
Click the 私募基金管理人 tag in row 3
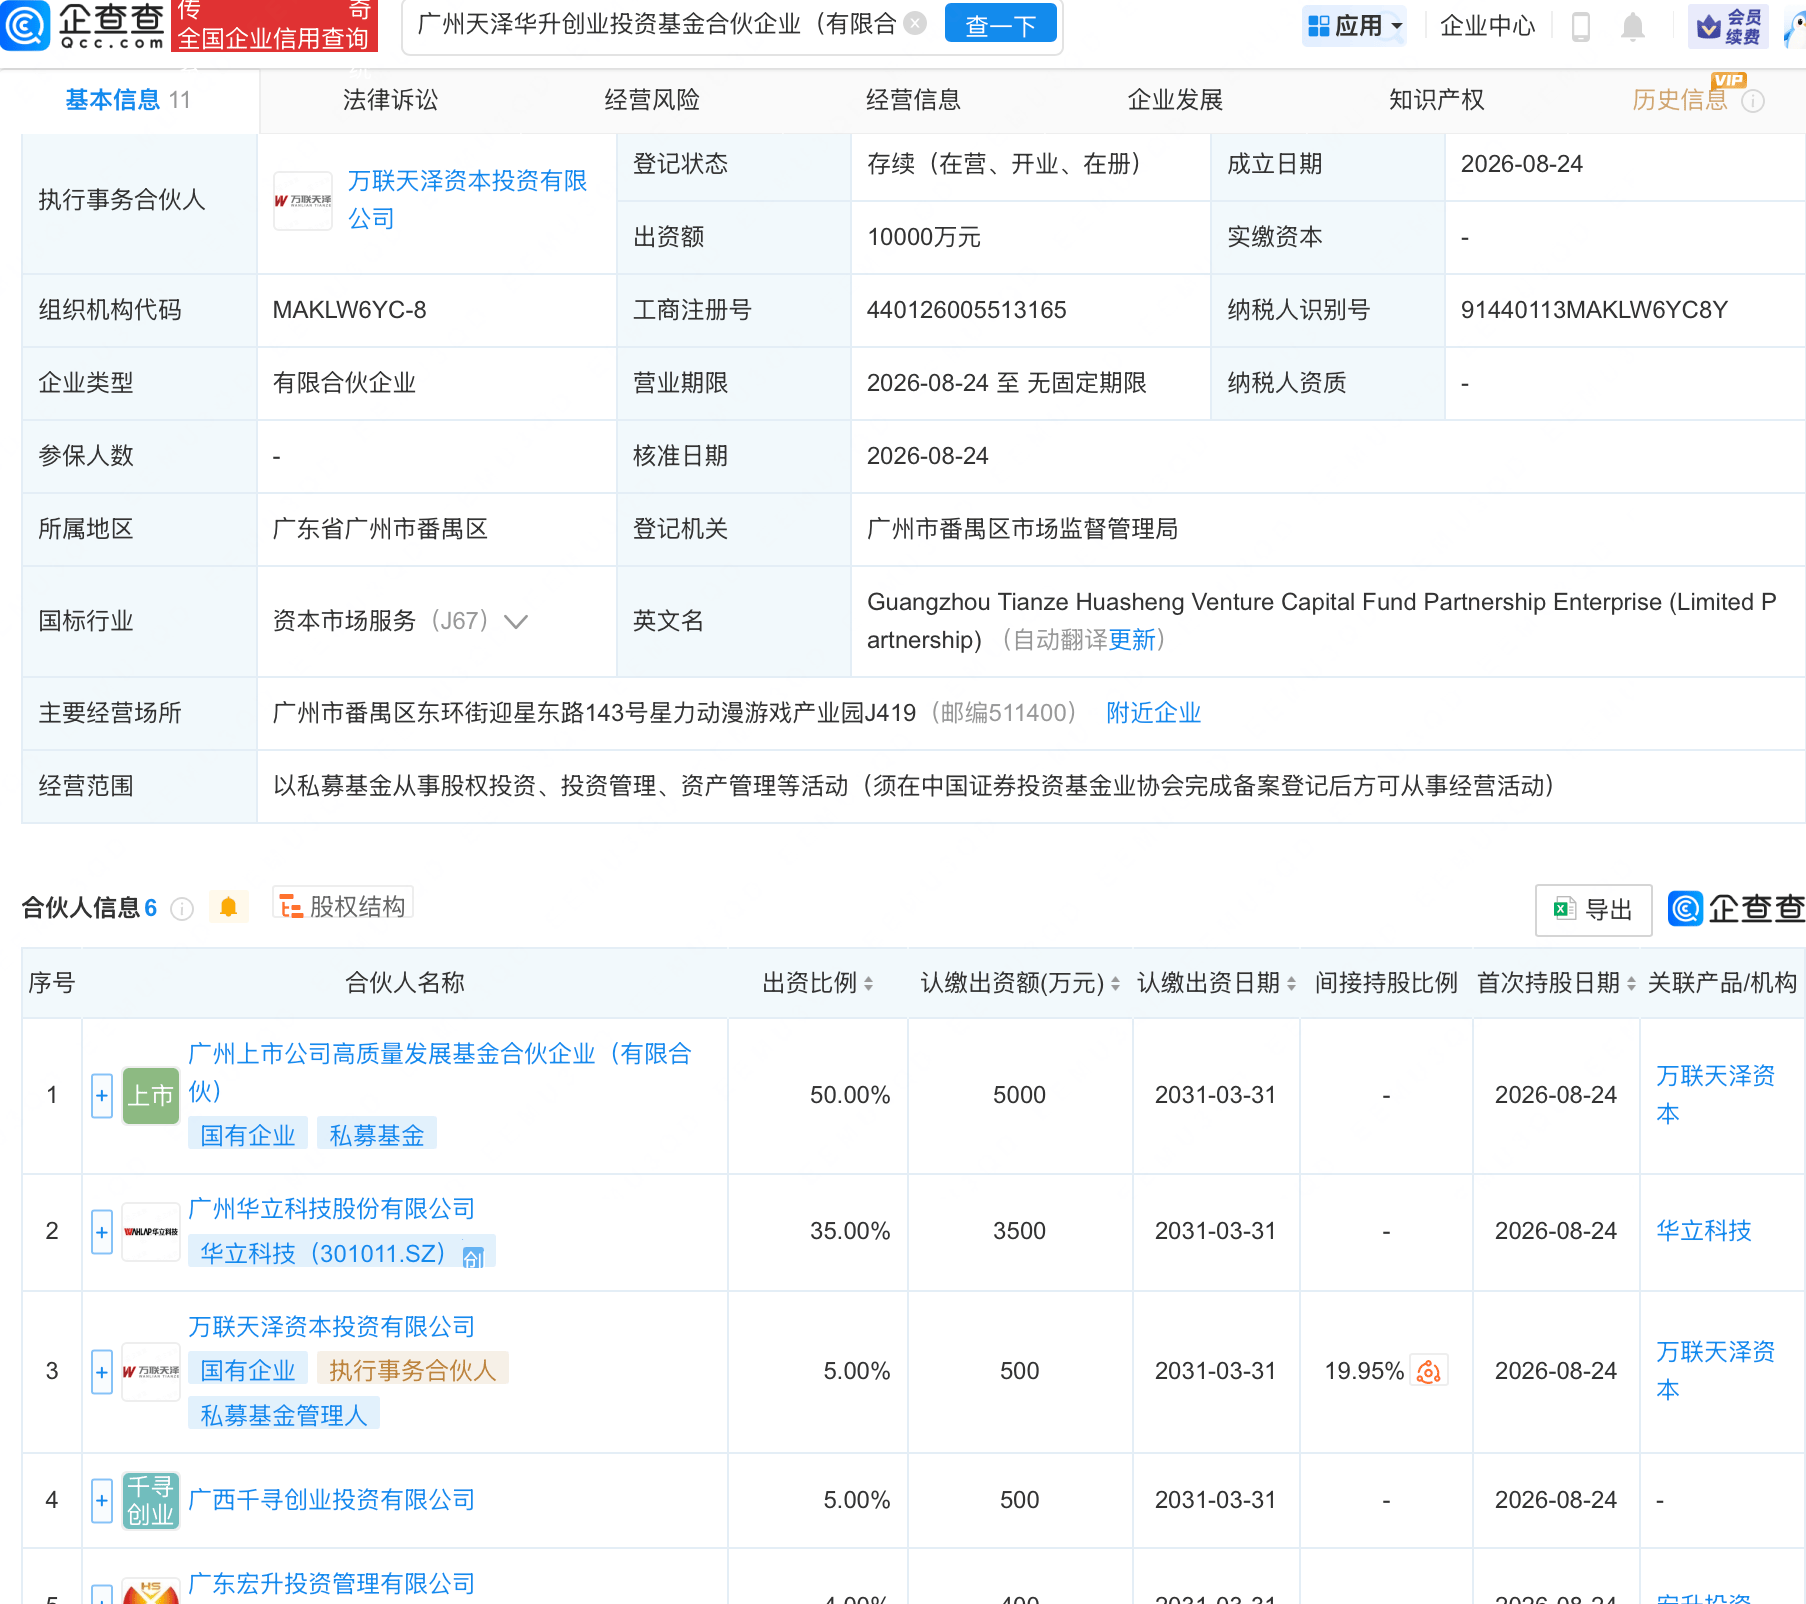click(284, 1415)
